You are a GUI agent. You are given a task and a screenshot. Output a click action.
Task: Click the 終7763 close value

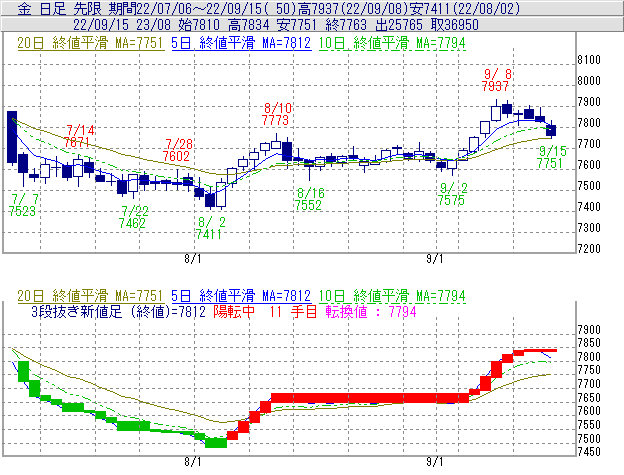point(346,25)
